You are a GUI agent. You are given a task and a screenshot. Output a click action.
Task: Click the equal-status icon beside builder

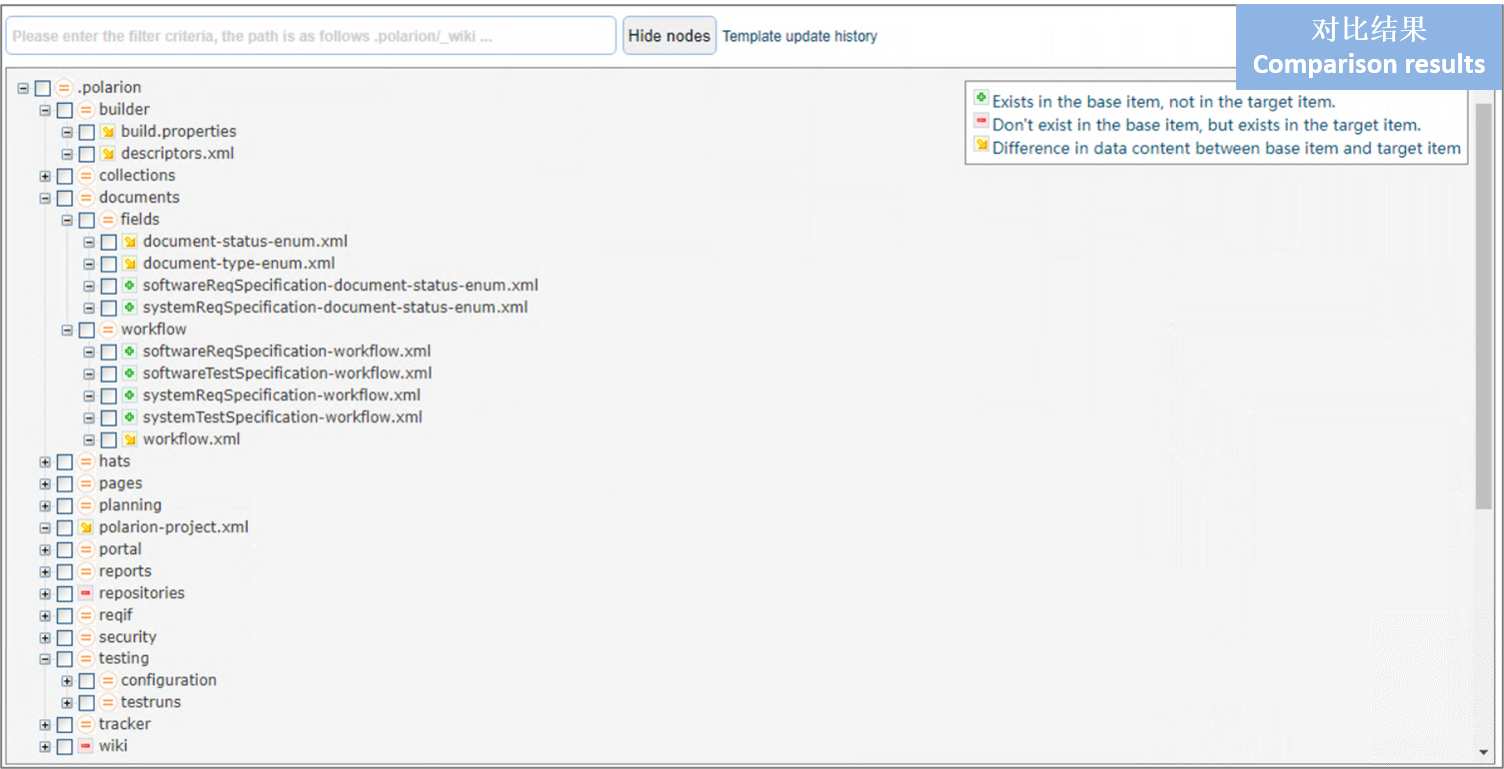[86, 110]
